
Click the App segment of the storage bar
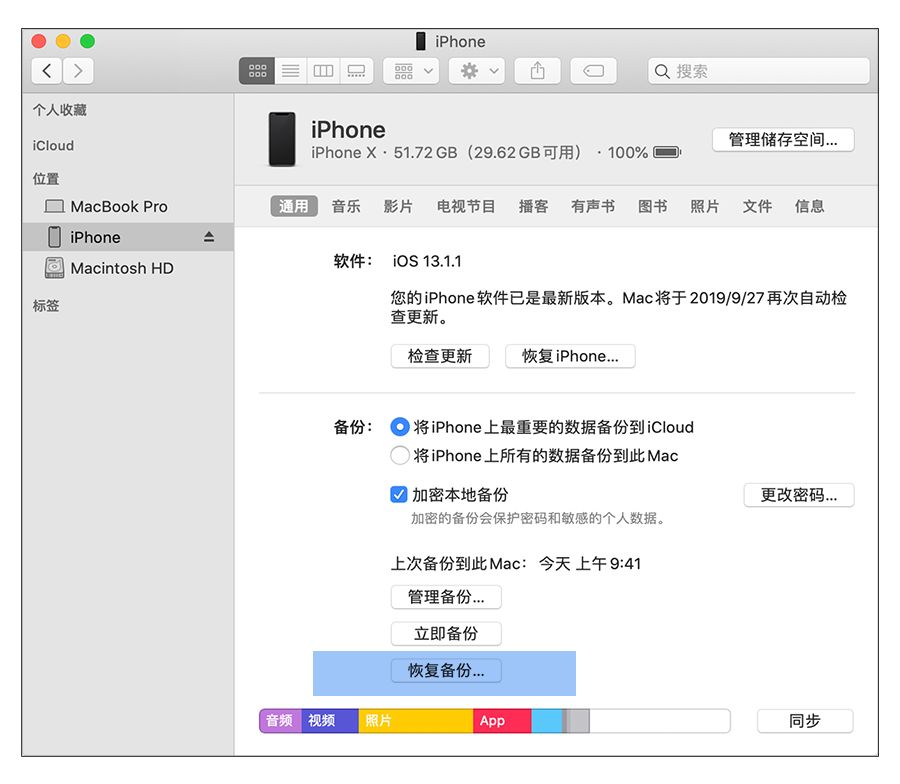click(500, 720)
